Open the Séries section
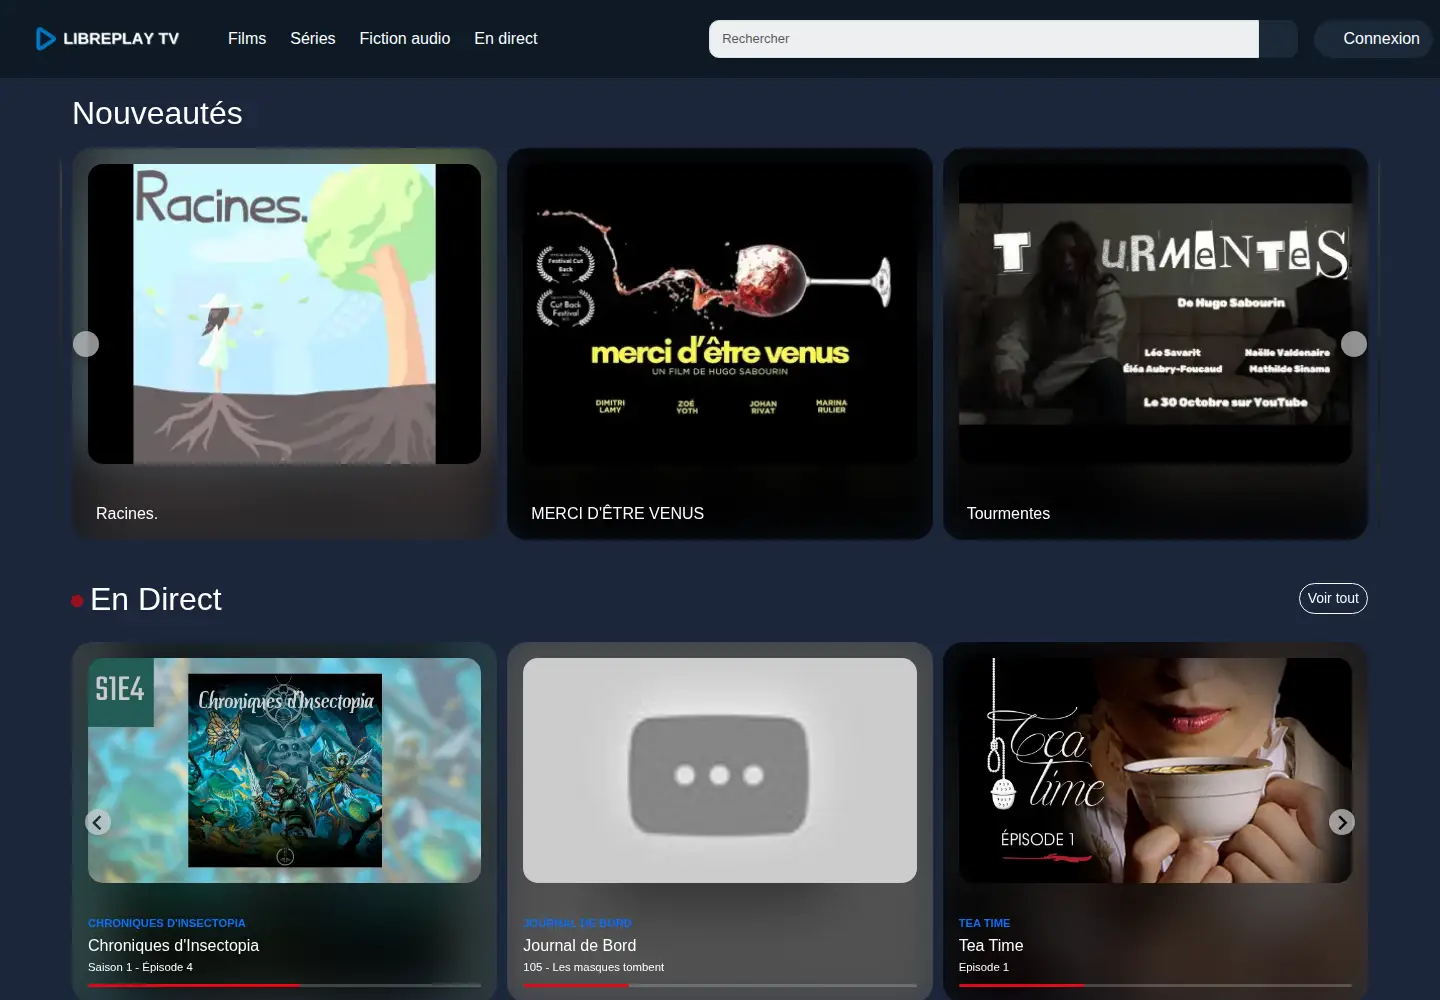1440x1000 pixels. click(x=313, y=39)
